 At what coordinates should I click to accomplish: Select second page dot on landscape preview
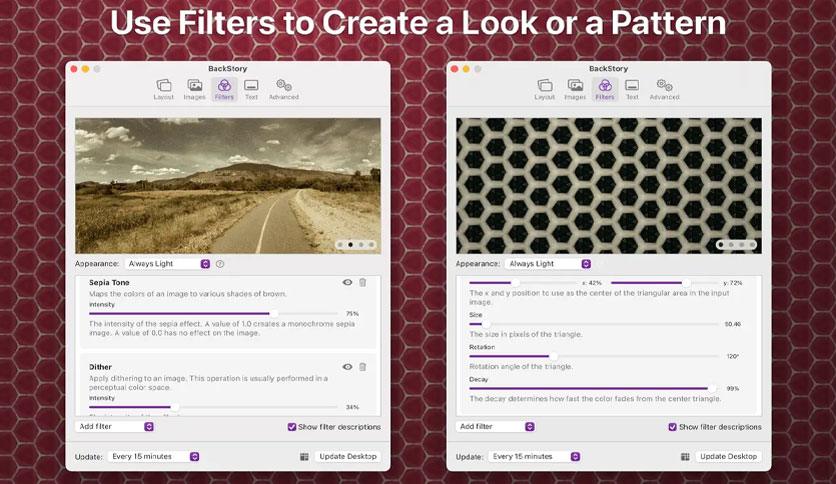click(350, 245)
